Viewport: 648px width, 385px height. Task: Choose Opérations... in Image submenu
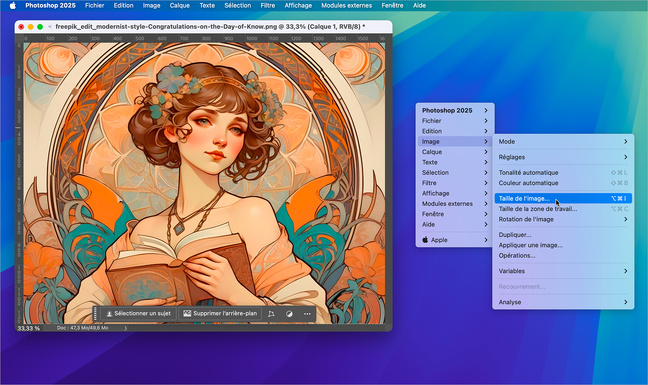pyautogui.click(x=563, y=255)
